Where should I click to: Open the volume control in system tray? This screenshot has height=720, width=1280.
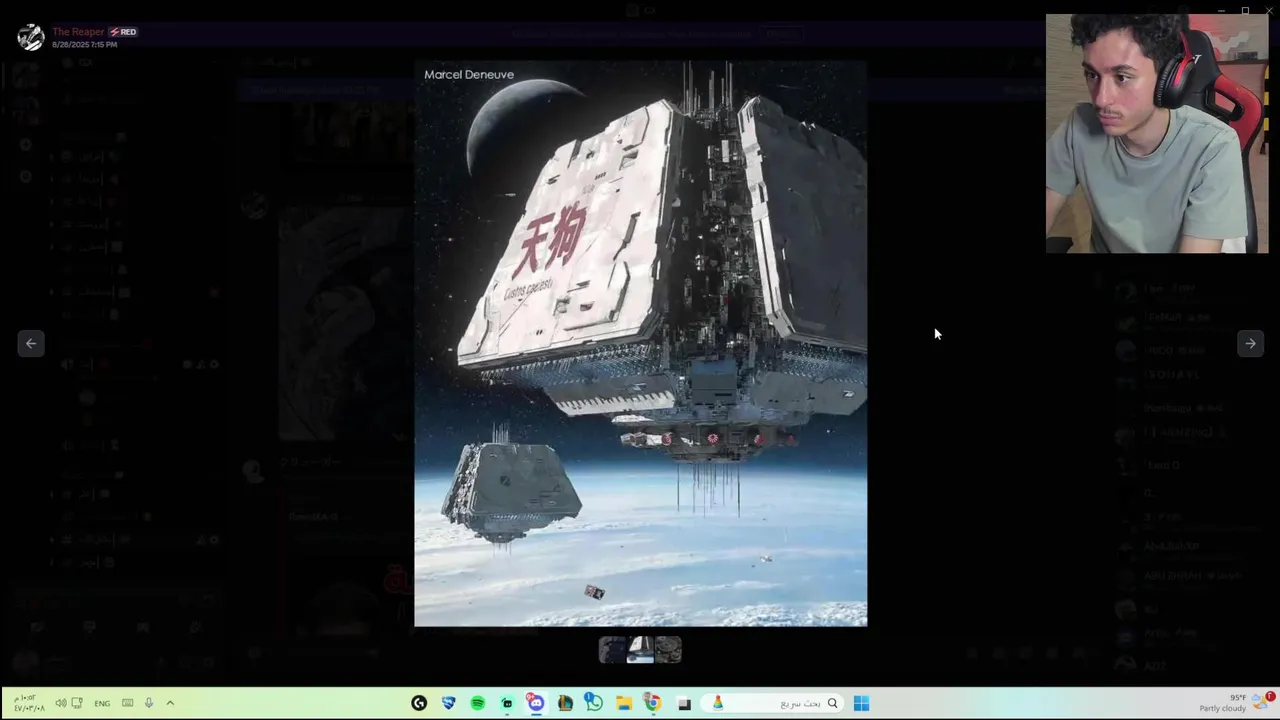tap(60, 703)
